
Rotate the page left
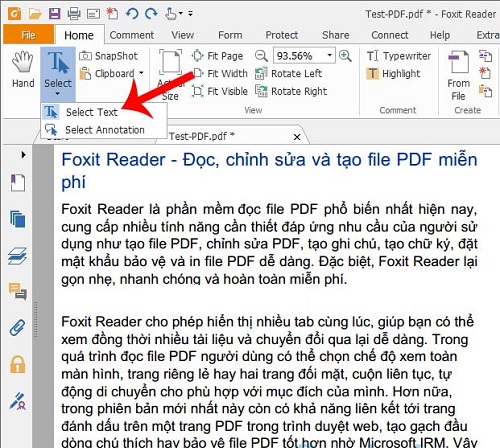(289, 73)
